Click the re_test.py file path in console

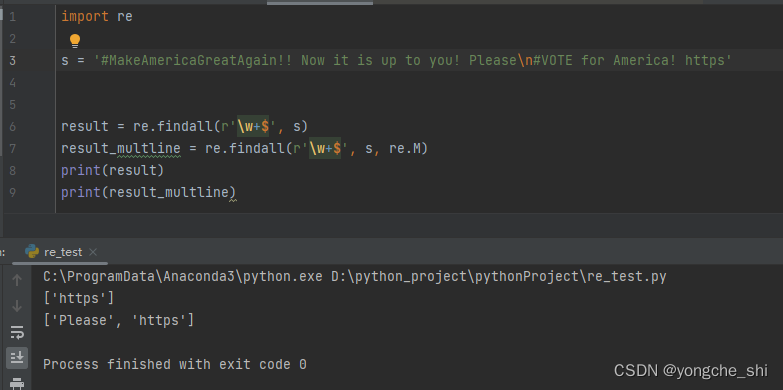point(499,277)
